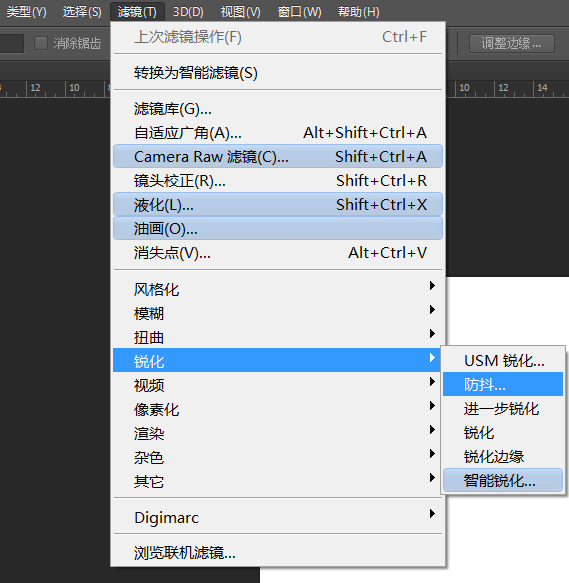Image resolution: width=569 pixels, height=583 pixels.
Task: Select USM 锐化... option
Action: 503,360
